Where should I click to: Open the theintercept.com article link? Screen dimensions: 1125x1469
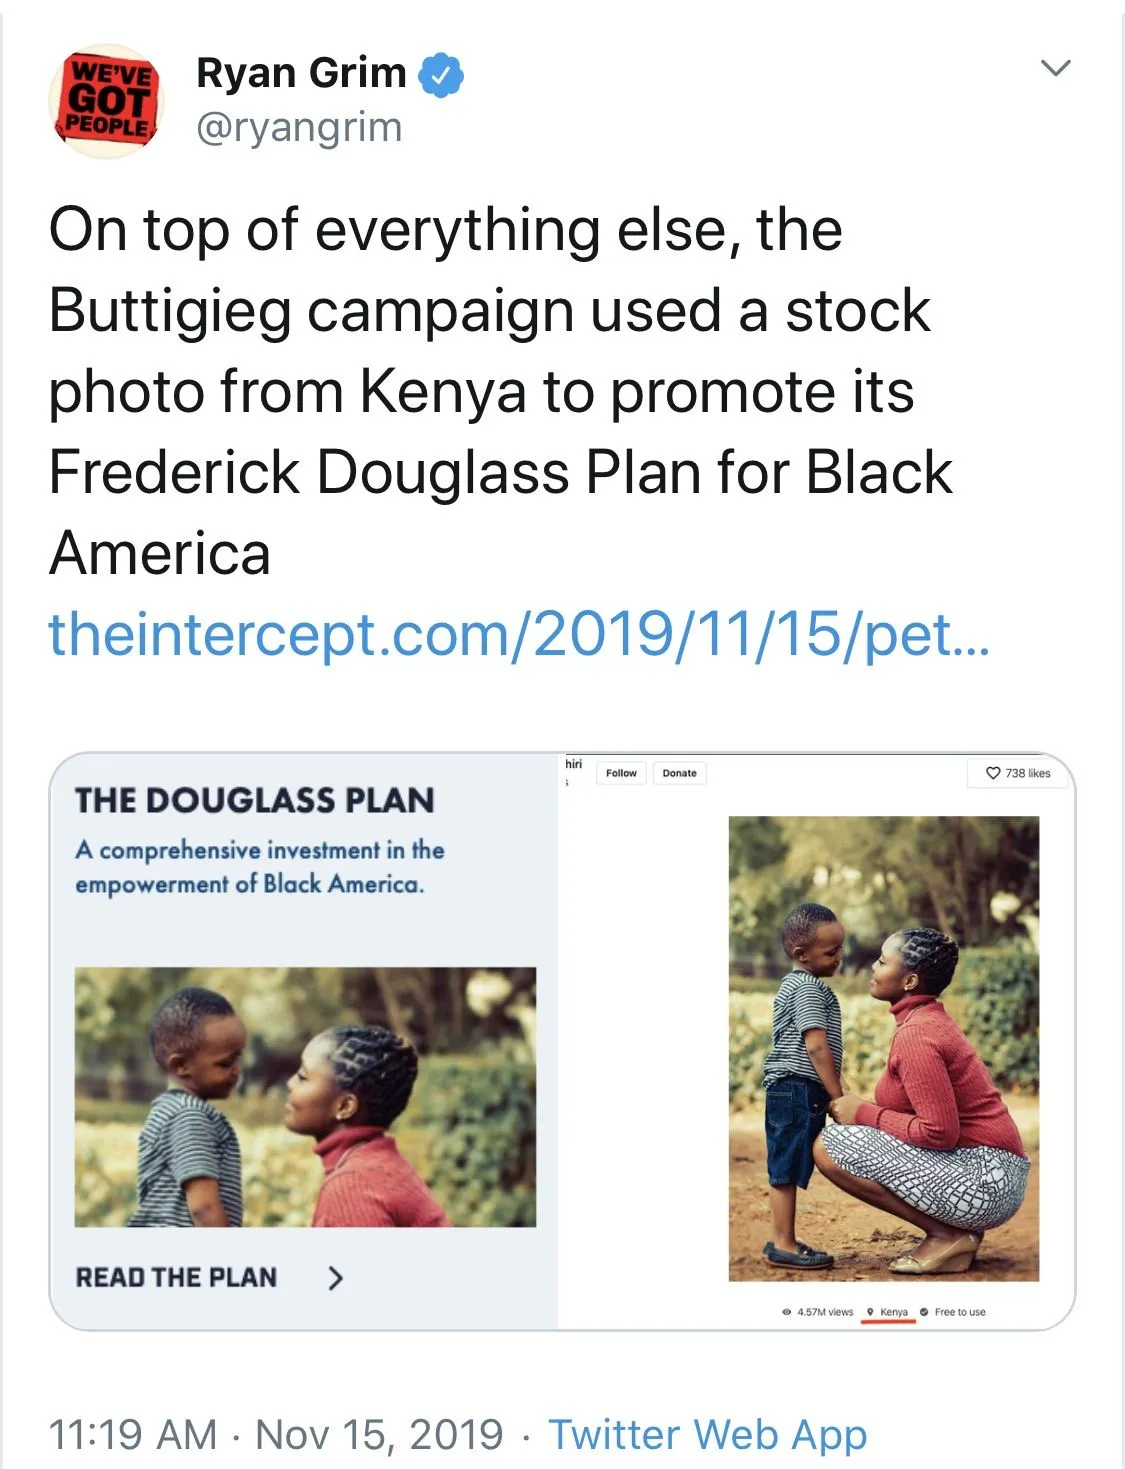tap(519, 634)
